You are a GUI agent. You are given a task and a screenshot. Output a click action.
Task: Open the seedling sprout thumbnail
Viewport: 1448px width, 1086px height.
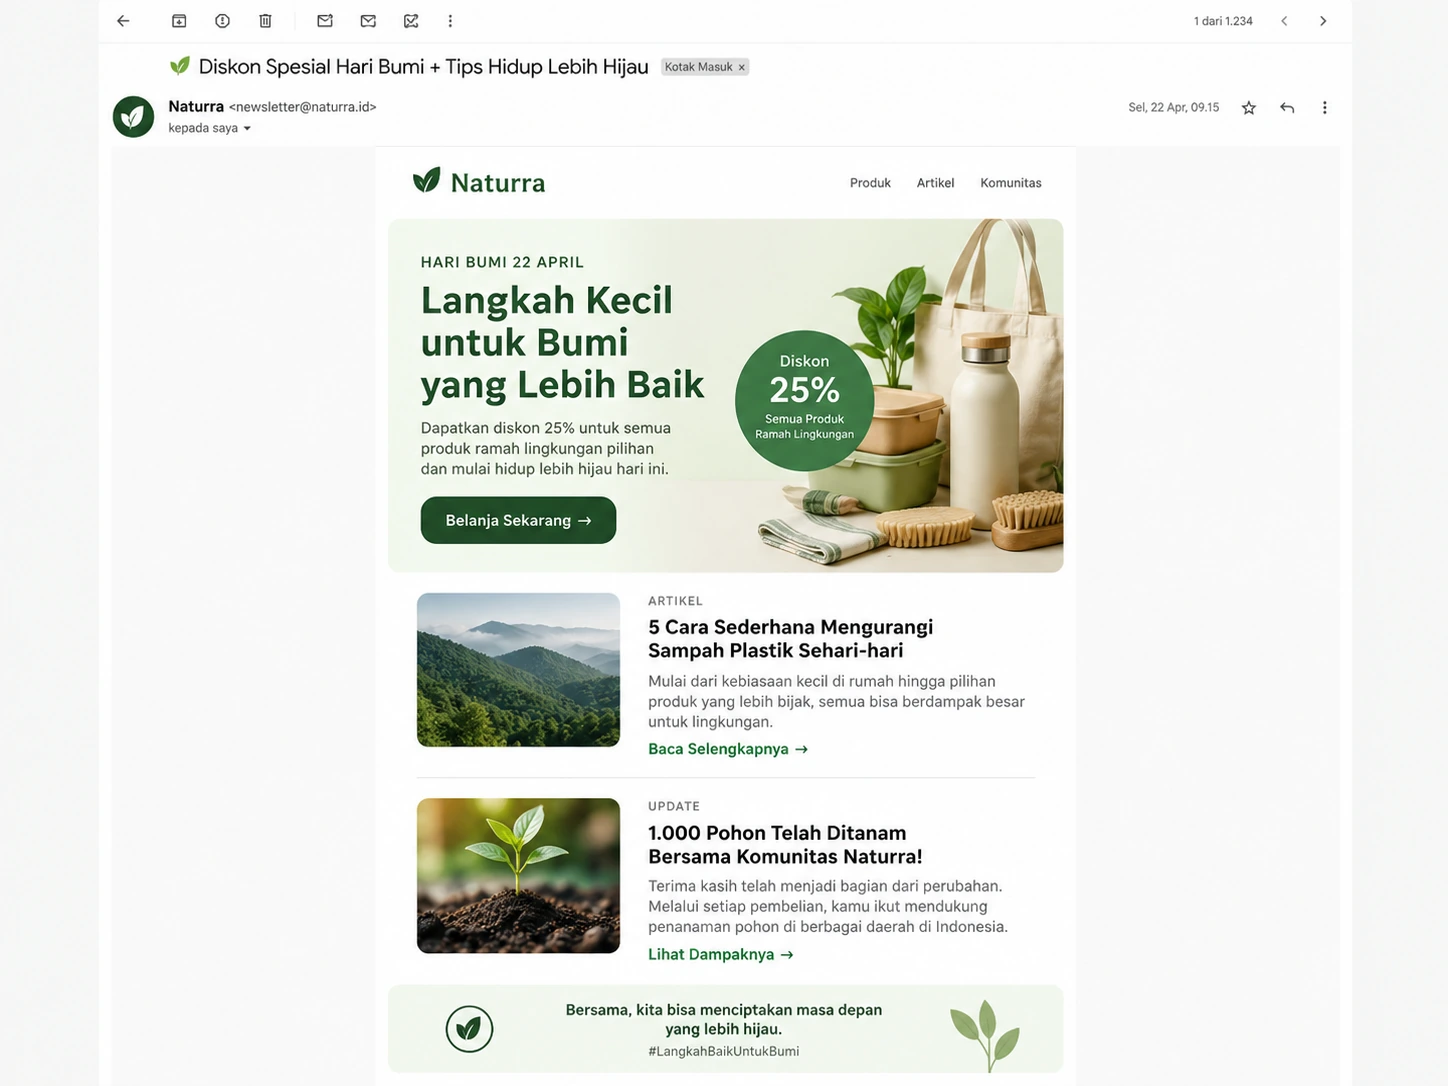tap(518, 876)
